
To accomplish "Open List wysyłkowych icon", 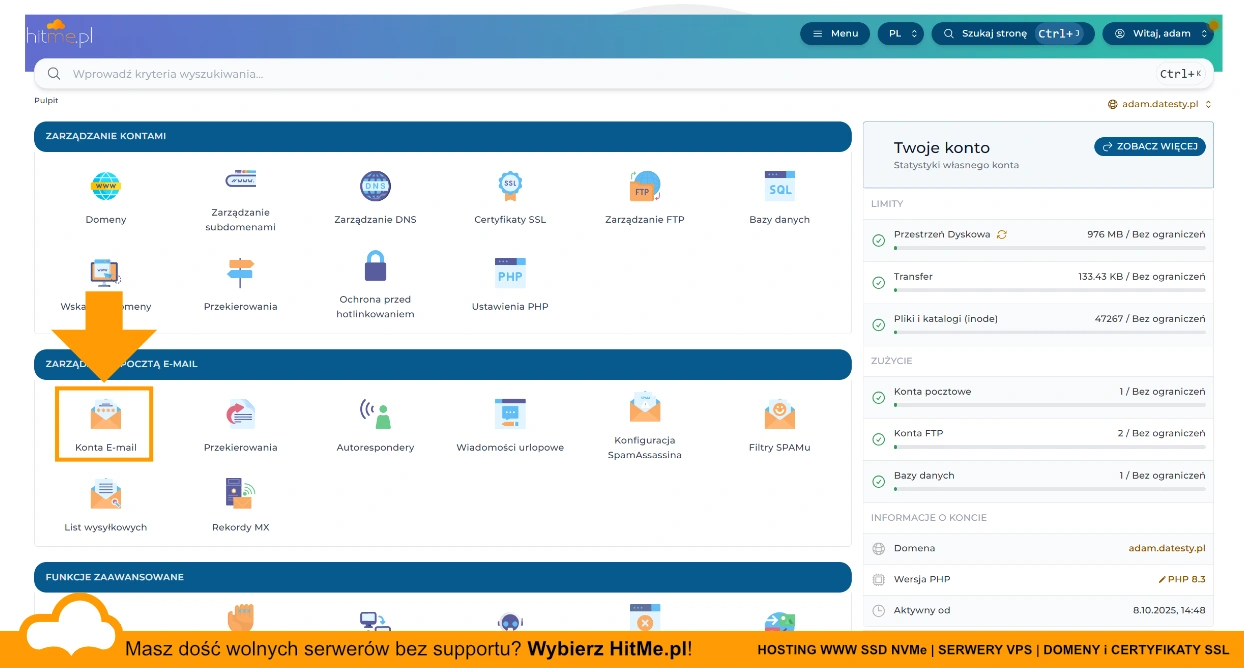I will click(106, 493).
